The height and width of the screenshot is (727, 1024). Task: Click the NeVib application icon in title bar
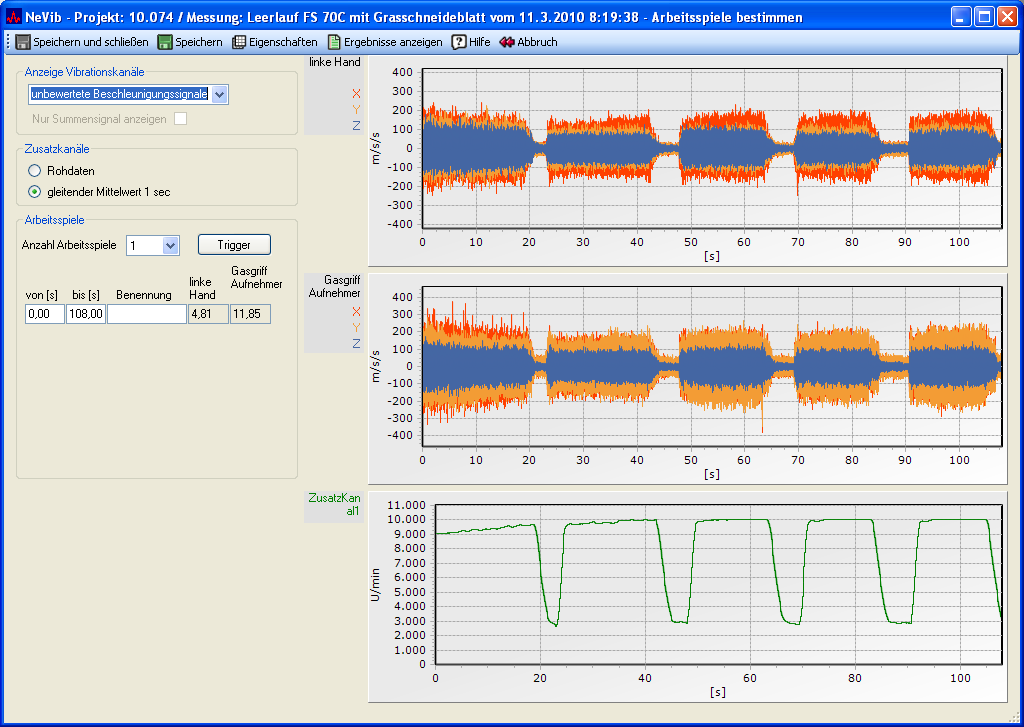(14, 17)
